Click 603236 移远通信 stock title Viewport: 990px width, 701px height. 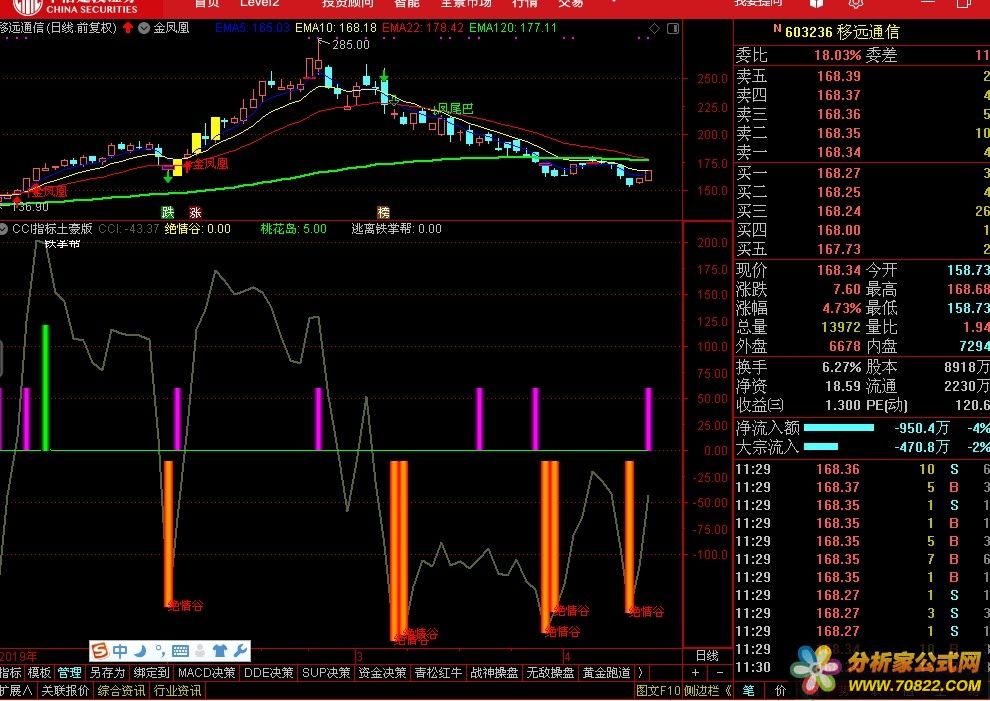click(x=842, y=32)
